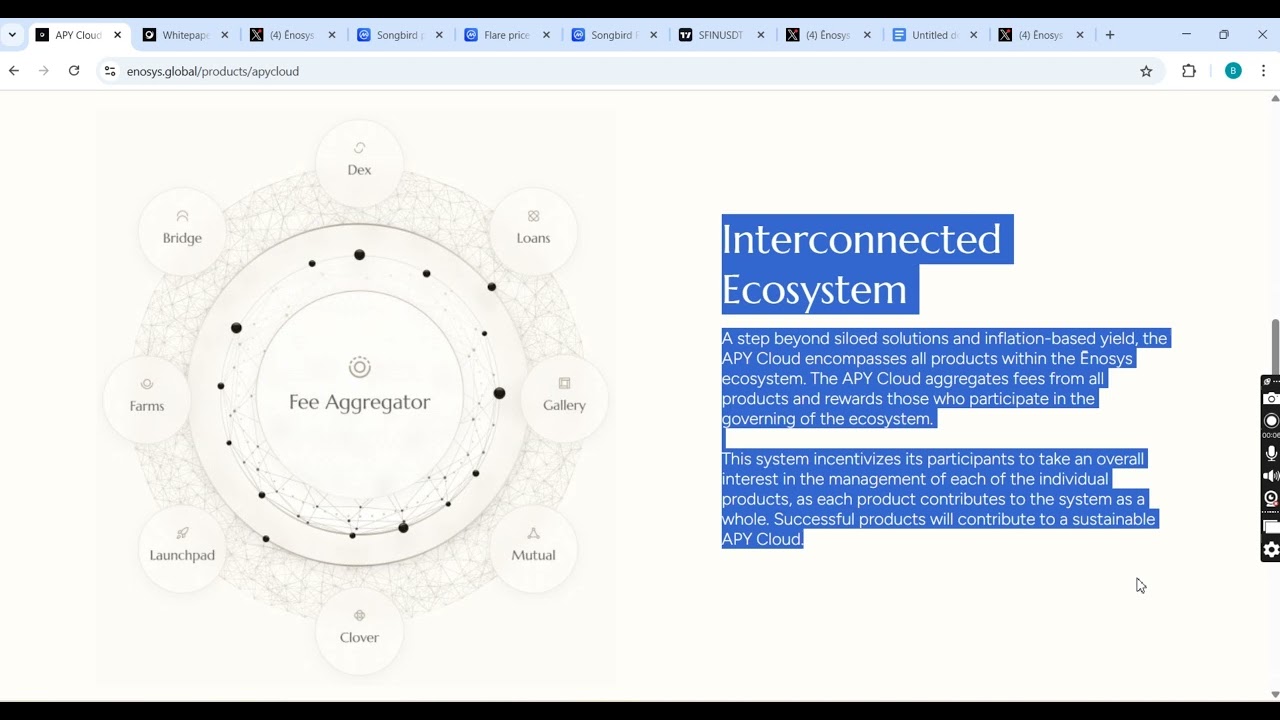Open the Extensions puzzle icon
1280x720 pixels.
coord(1189,71)
